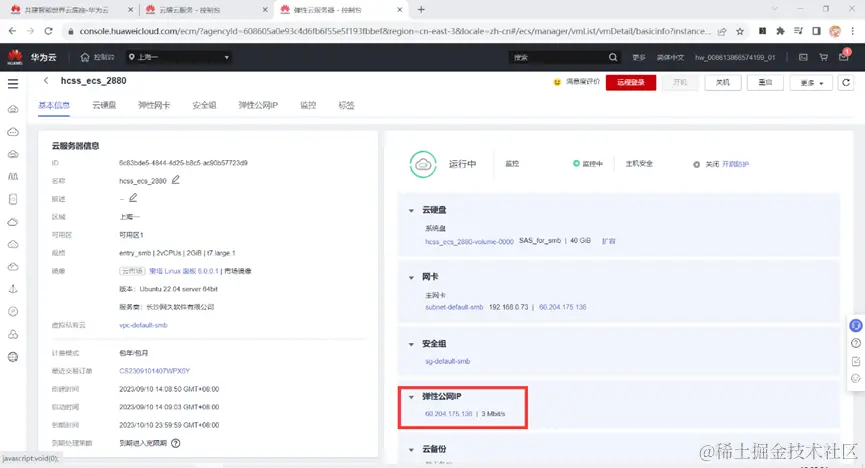865x468 pixels.
Task: Click first cloud icon in left sidebar
Action: point(13,109)
